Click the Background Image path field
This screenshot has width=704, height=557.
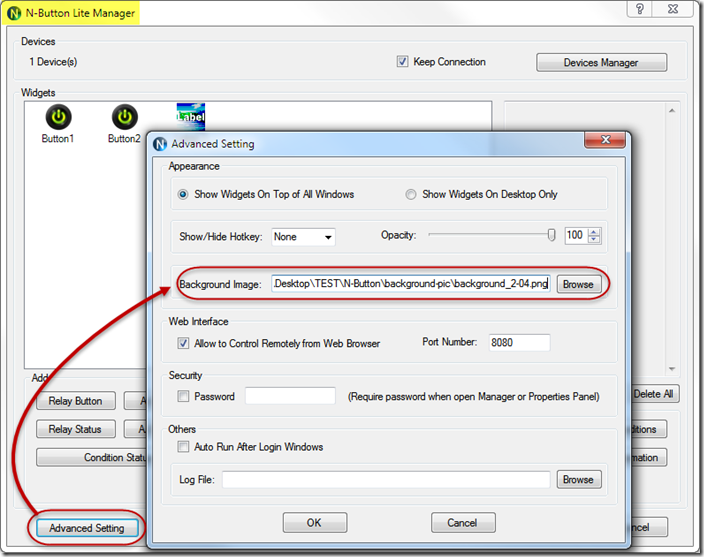pyautogui.click(x=411, y=284)
